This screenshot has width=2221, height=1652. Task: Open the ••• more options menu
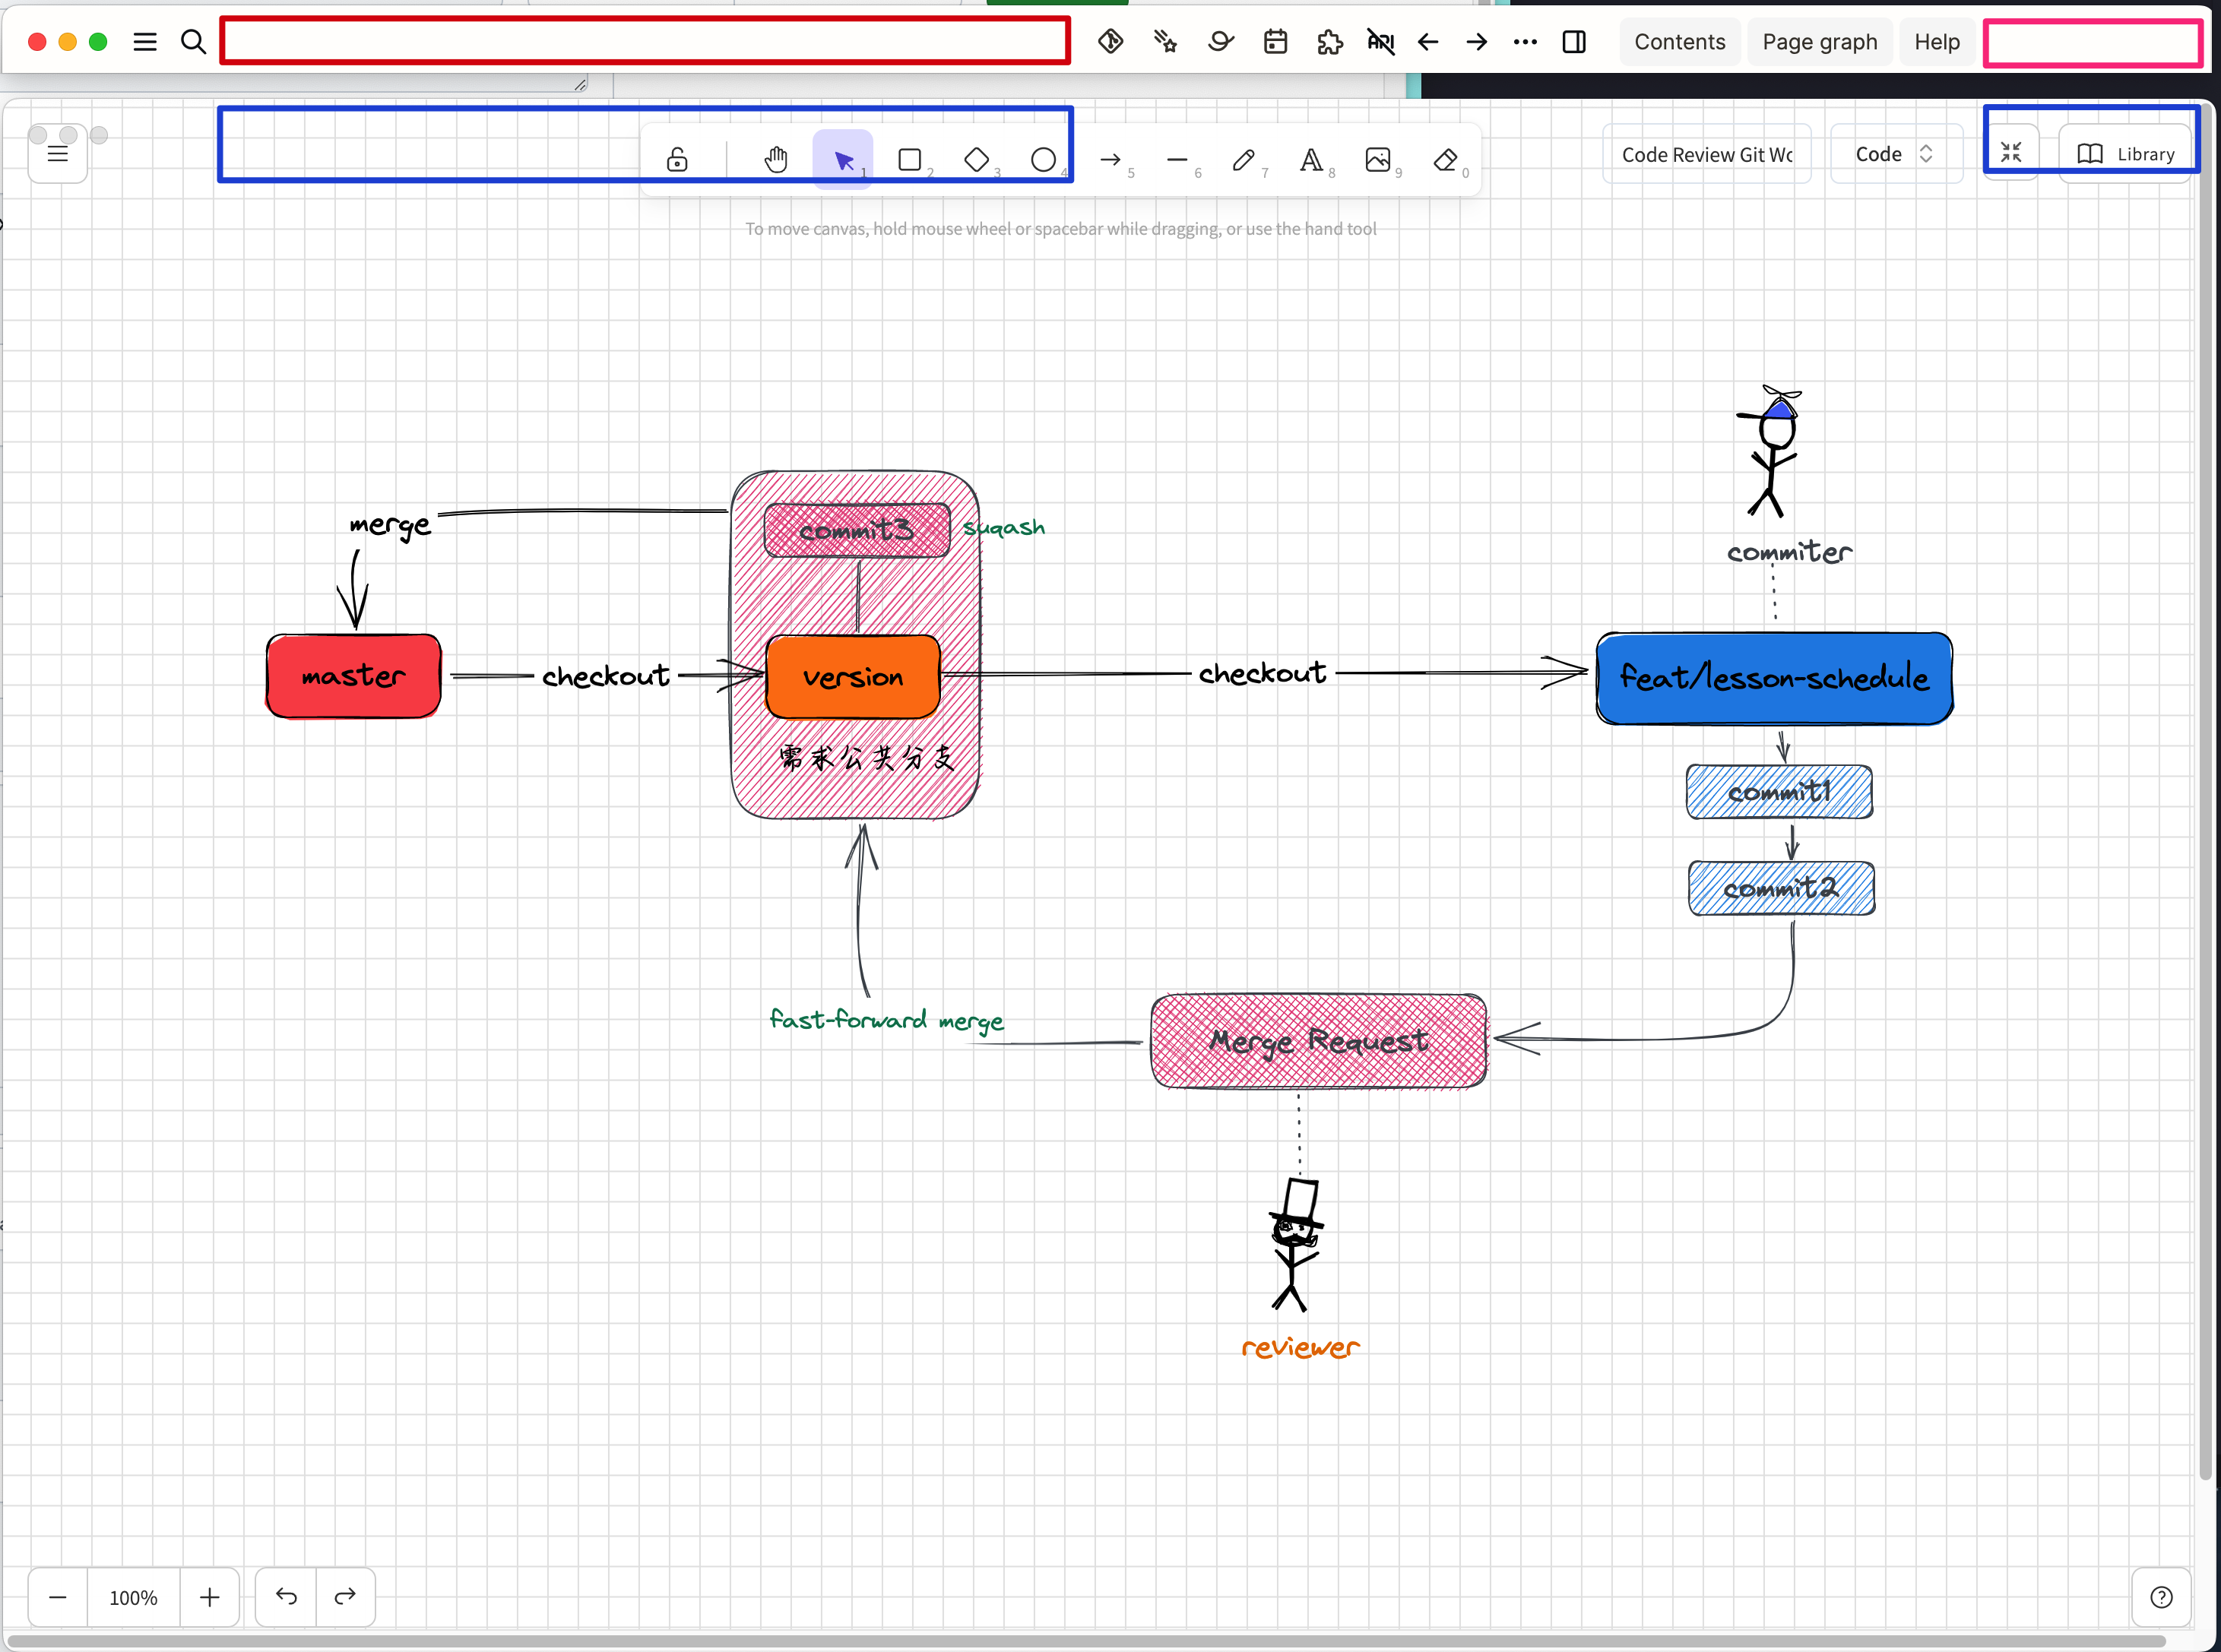(1525, 41)
